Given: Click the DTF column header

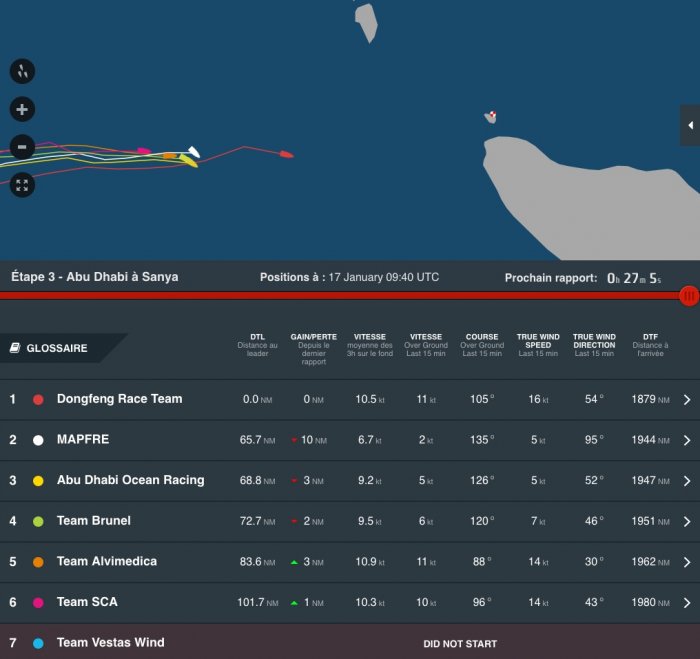Looking at the screenshot, I should [650, 345].
